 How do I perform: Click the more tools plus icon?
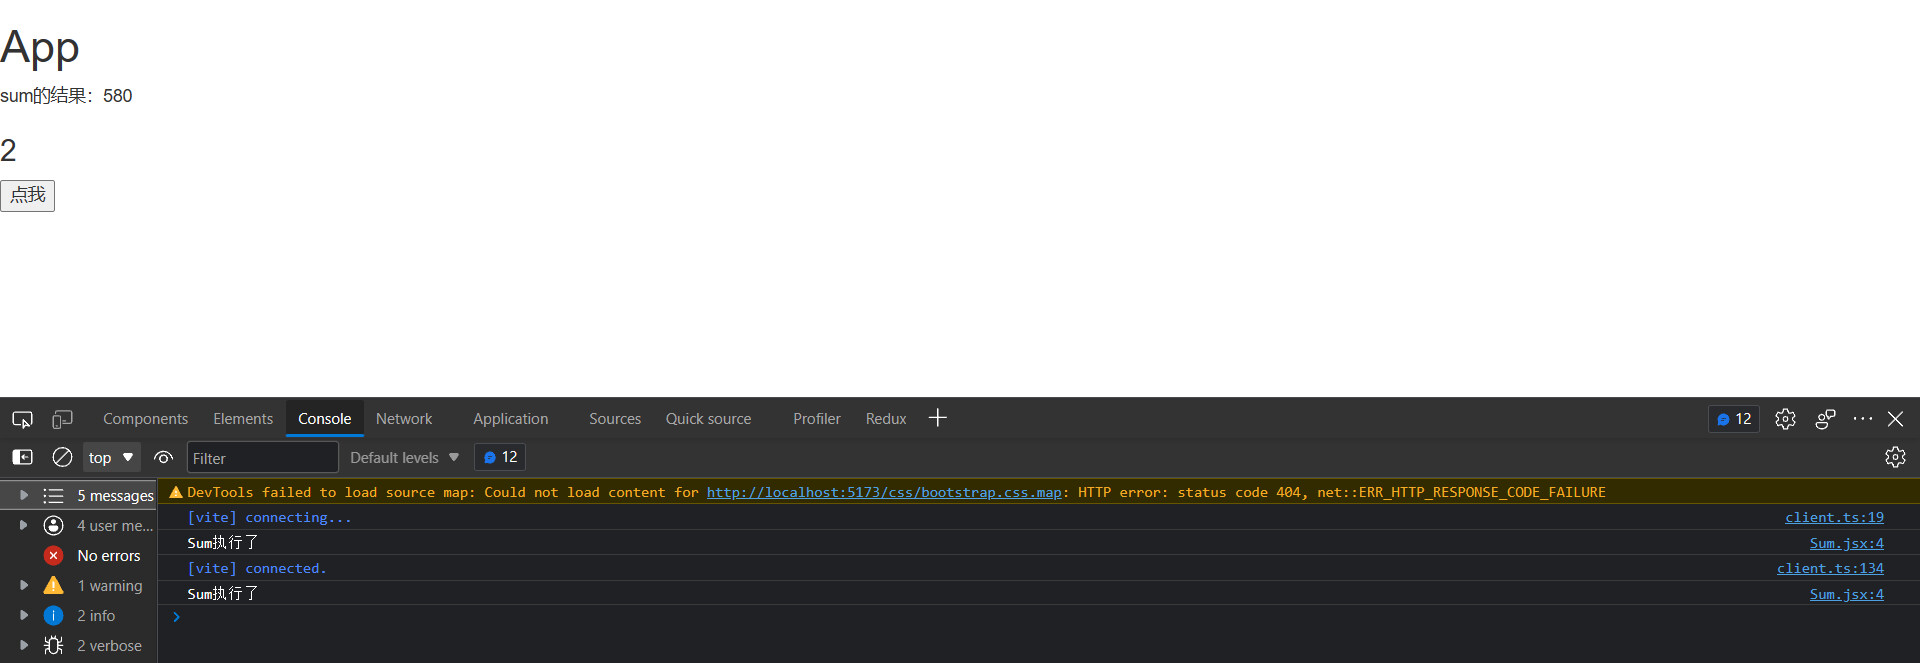[937, 418]
